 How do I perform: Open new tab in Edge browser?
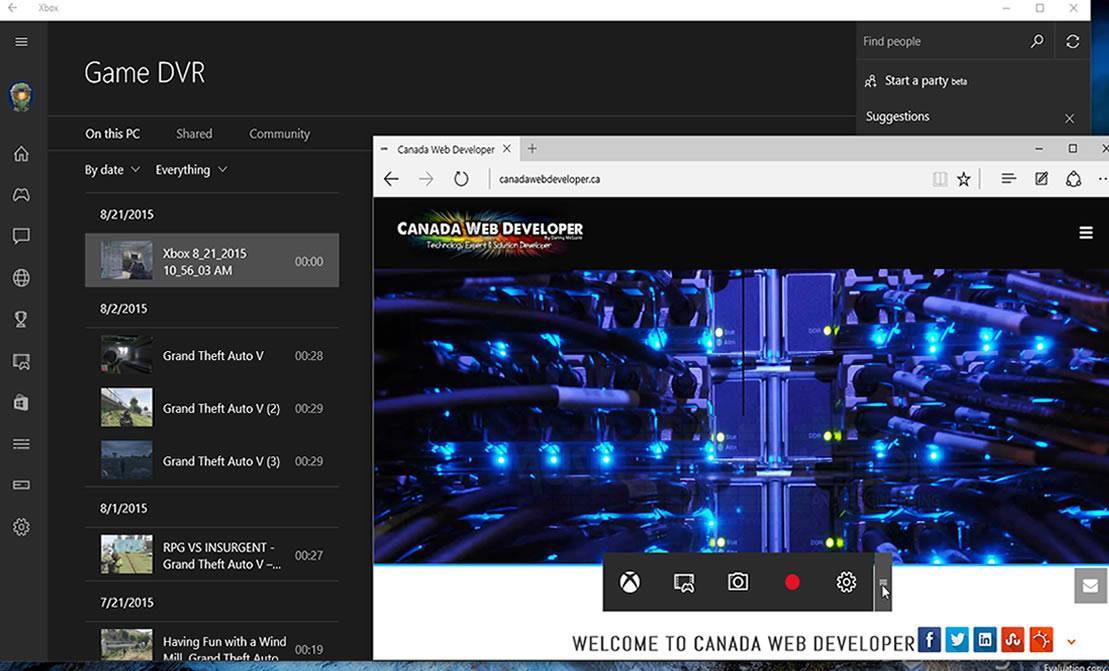[532, 148]
